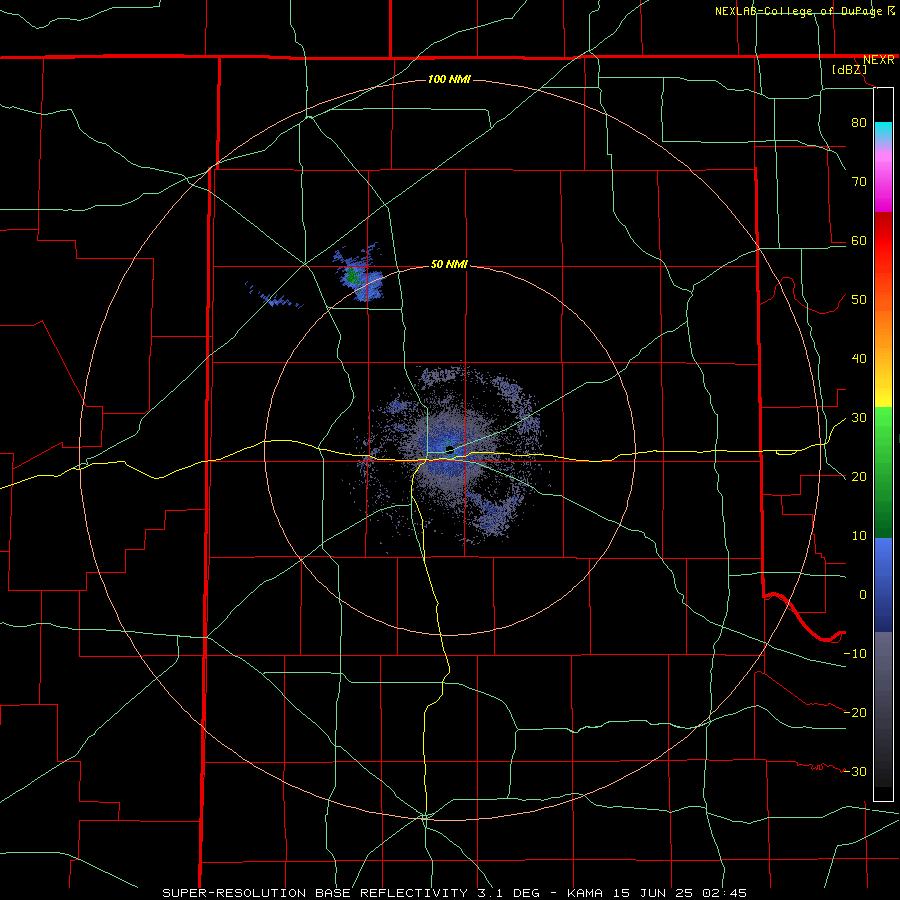This screenshot has height=900, width=900.
Task: Click the 70 dBZ scale value
Action: 859,181
